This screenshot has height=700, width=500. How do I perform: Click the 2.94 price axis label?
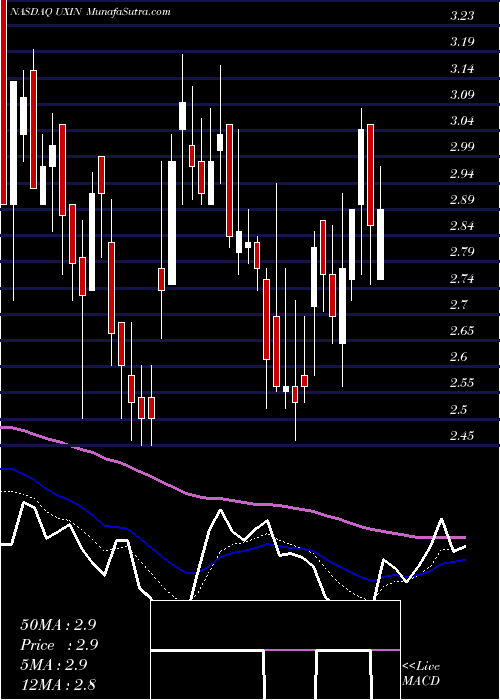point(462,174)
